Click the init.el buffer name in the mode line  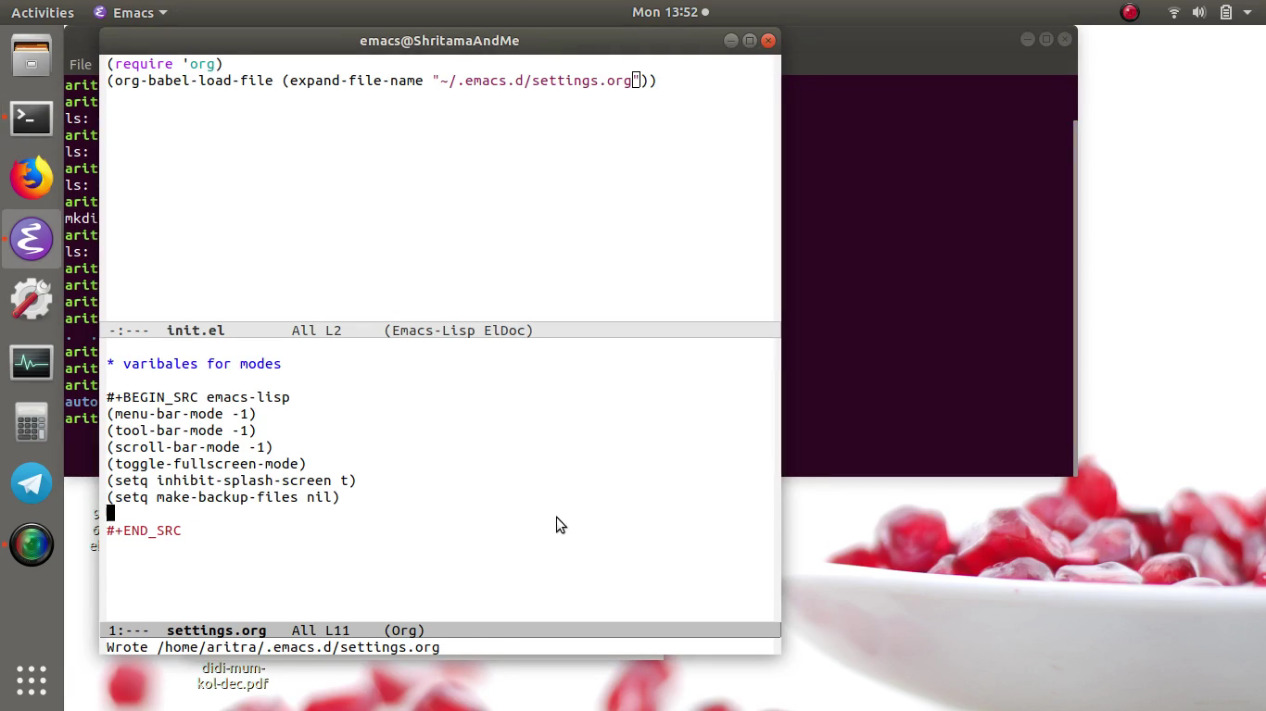point(196,330)
